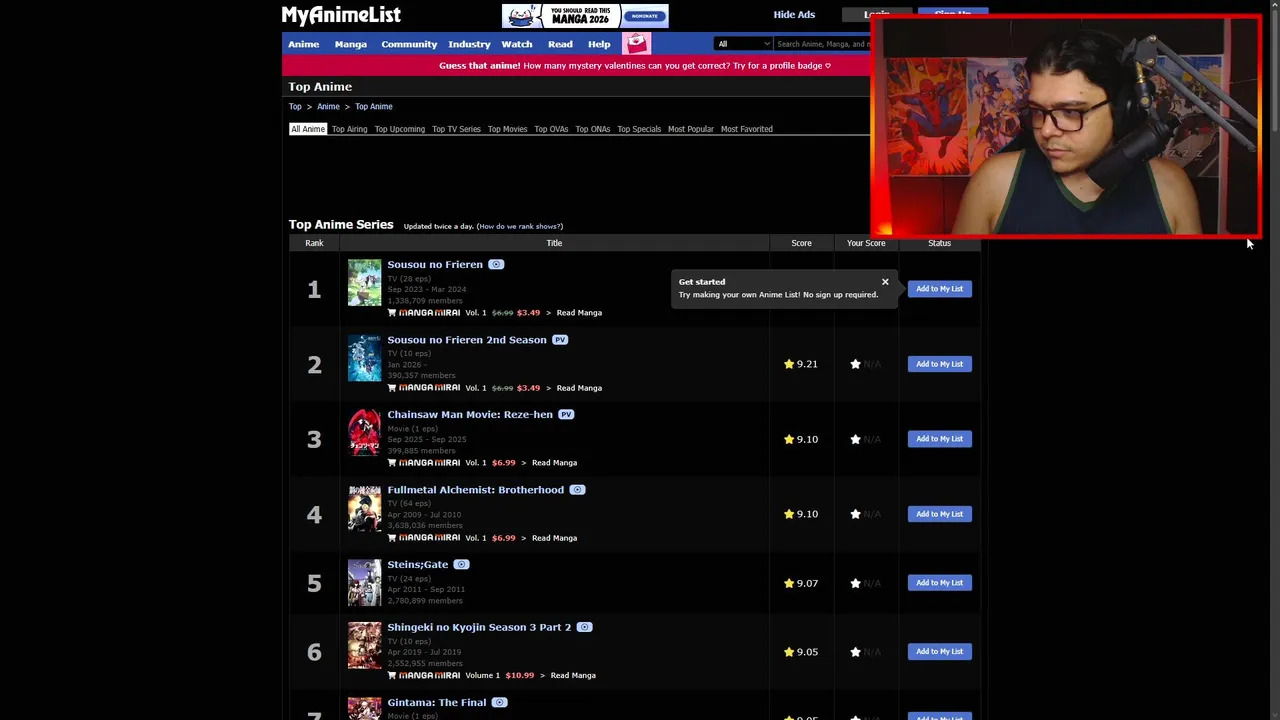
Task: Play video badge next to Gintama: The Final
Action: [x=499, y=703]
